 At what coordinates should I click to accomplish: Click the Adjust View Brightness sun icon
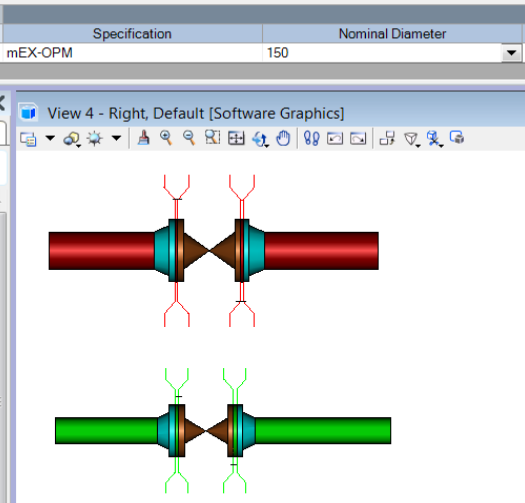(94, 139)
